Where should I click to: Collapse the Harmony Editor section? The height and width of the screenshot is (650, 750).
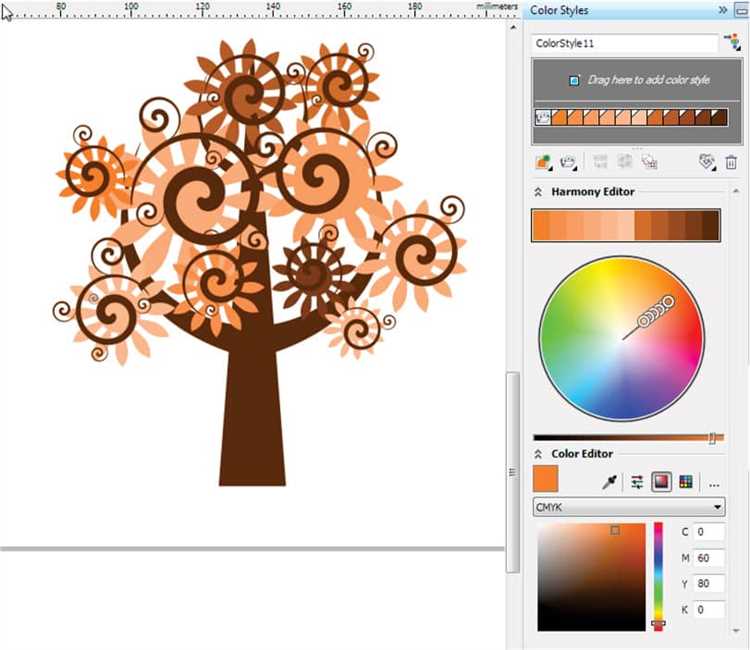pyautogui.click(x=538, y=191)
